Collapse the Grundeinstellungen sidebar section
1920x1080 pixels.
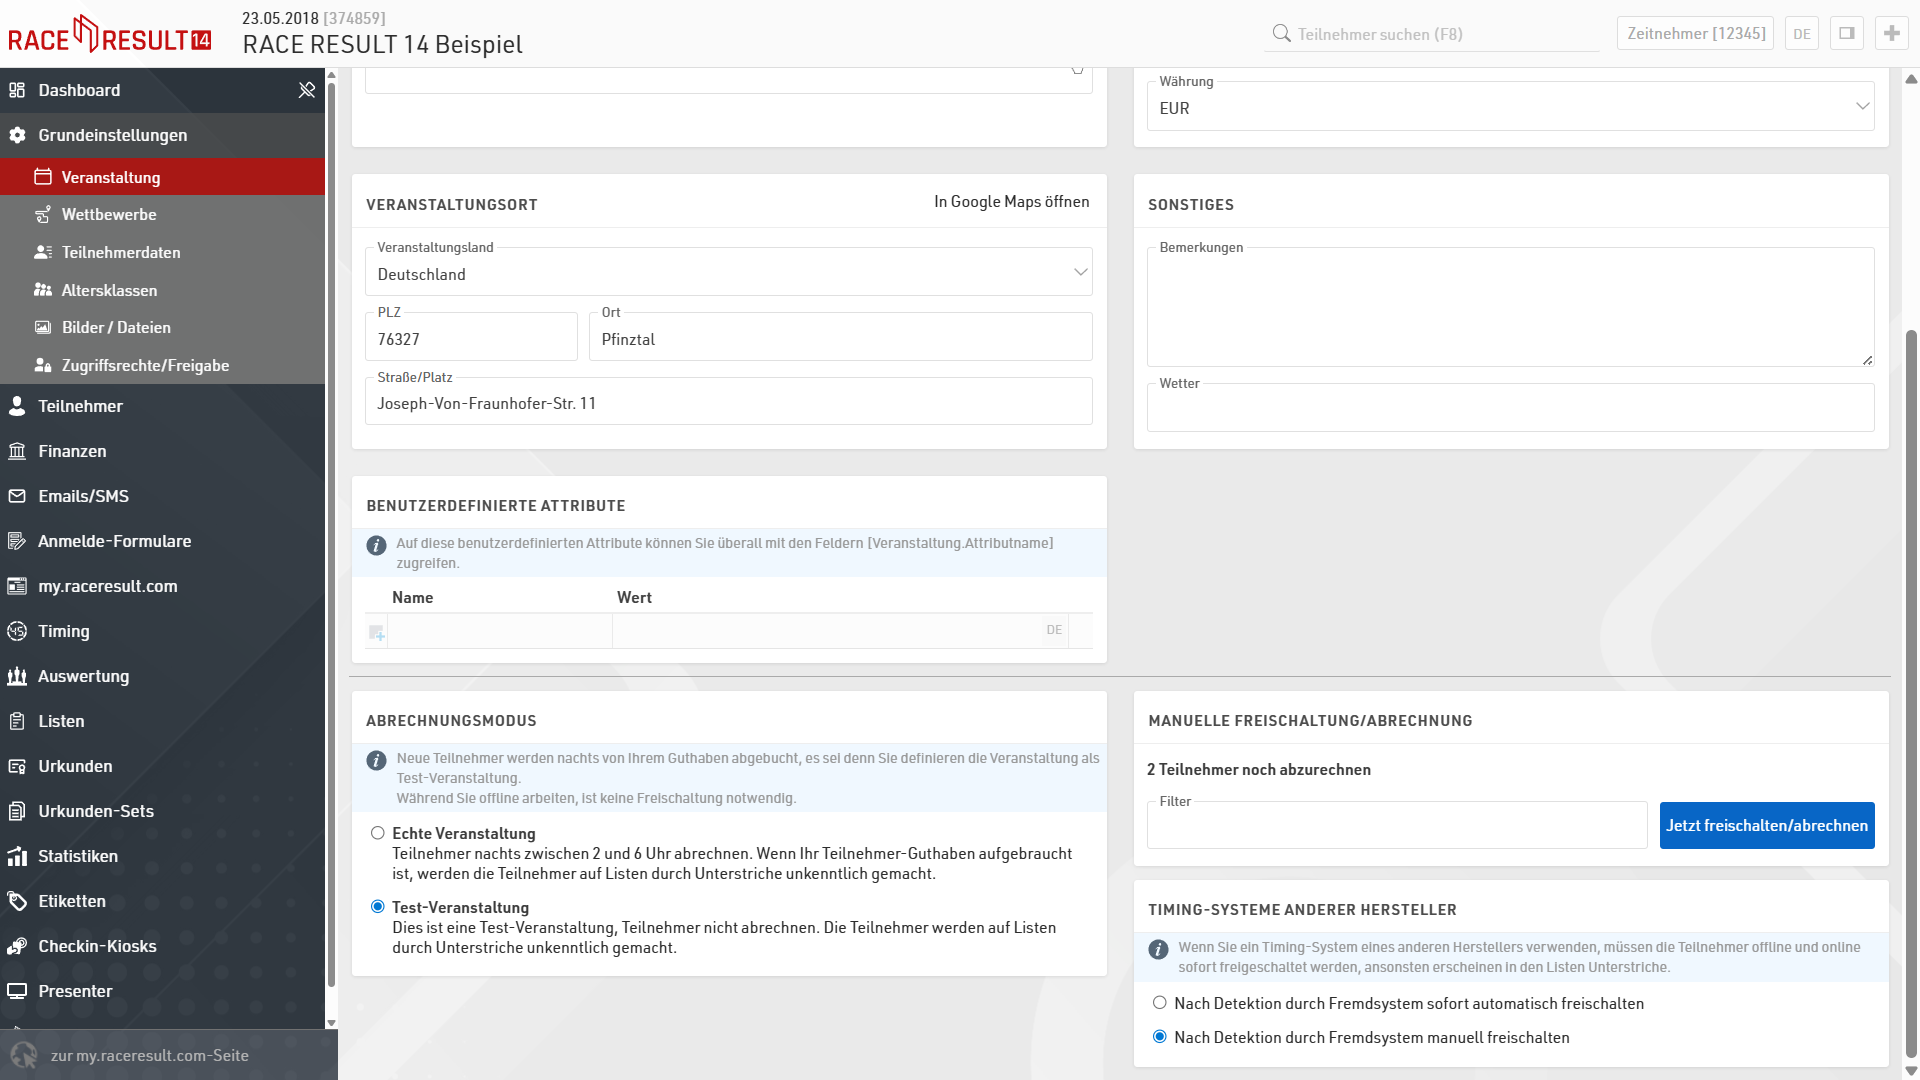tap(112, 135)
